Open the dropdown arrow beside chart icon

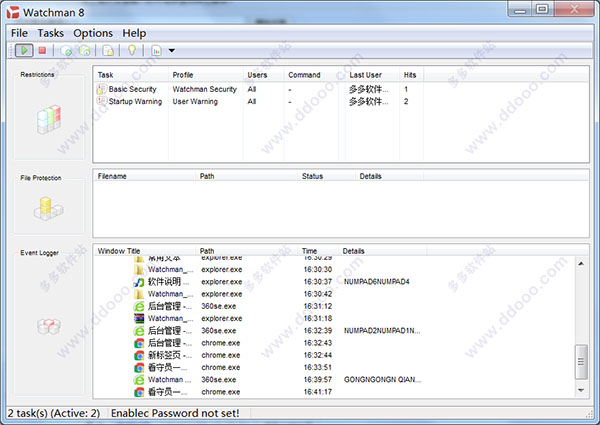pyautogui.click(x=172, y=50)
